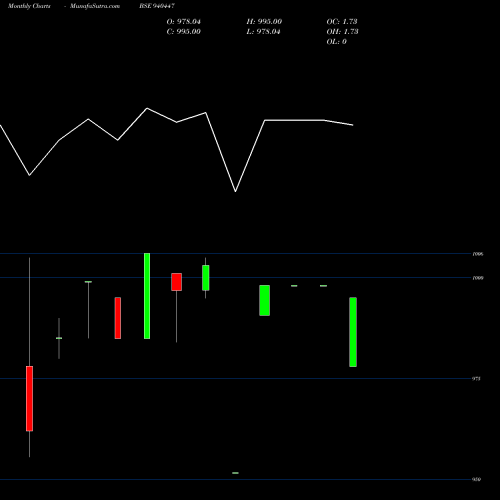Click the high value H: 995.00
Screen dimensions: 500x500
click(264, 22)
